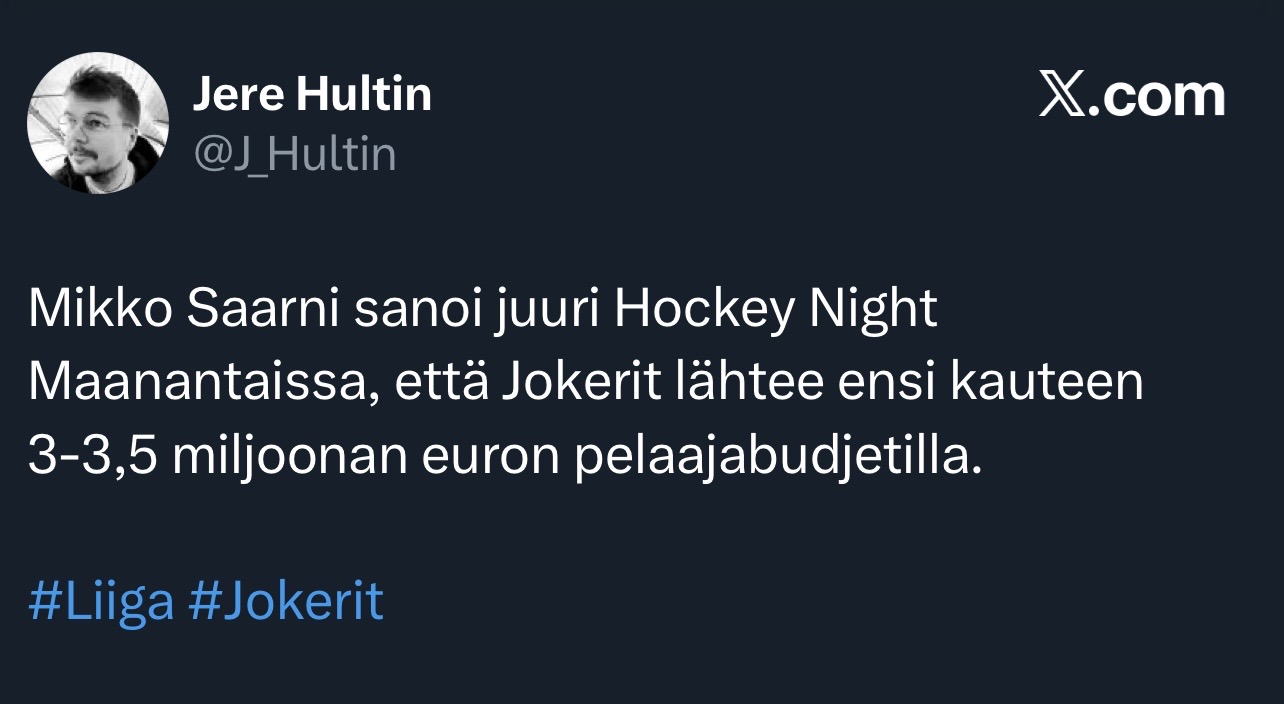Click the display name Jere Hultin
This screenshot has height=704, width=1284.
[x=311, y=95]
